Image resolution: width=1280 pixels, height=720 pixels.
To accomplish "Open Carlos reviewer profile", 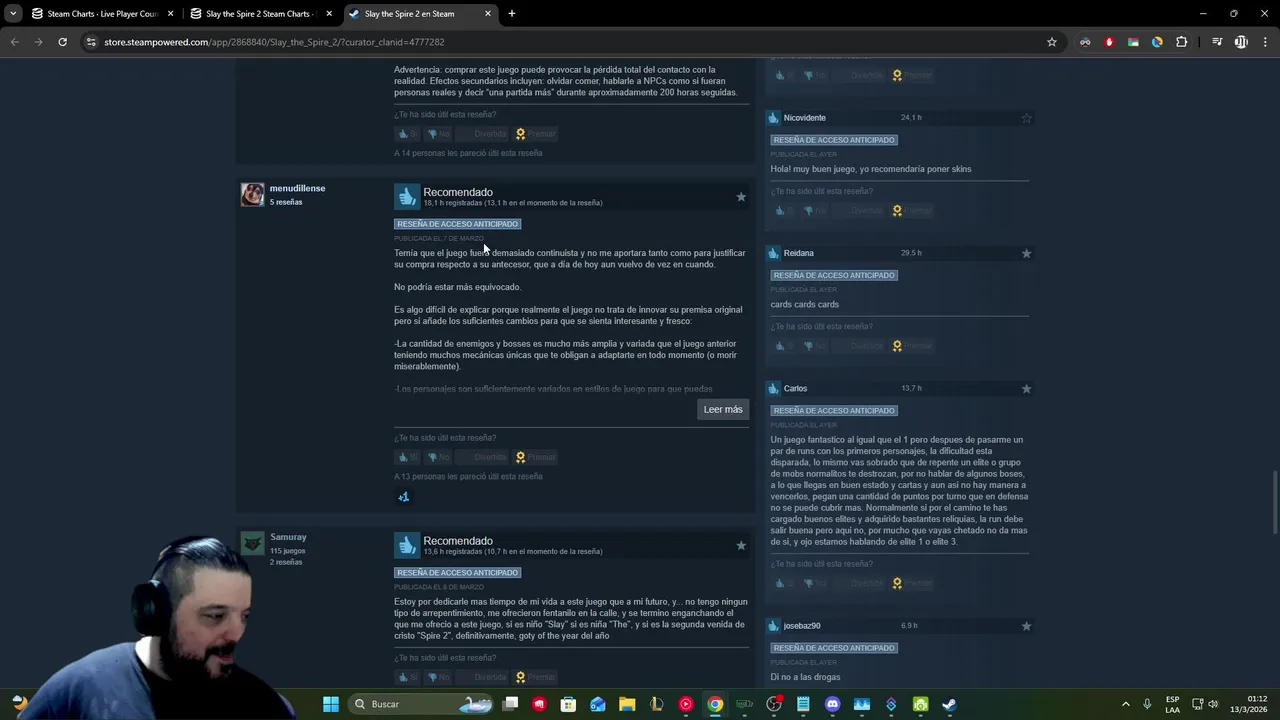I will [x=795, y=388].
